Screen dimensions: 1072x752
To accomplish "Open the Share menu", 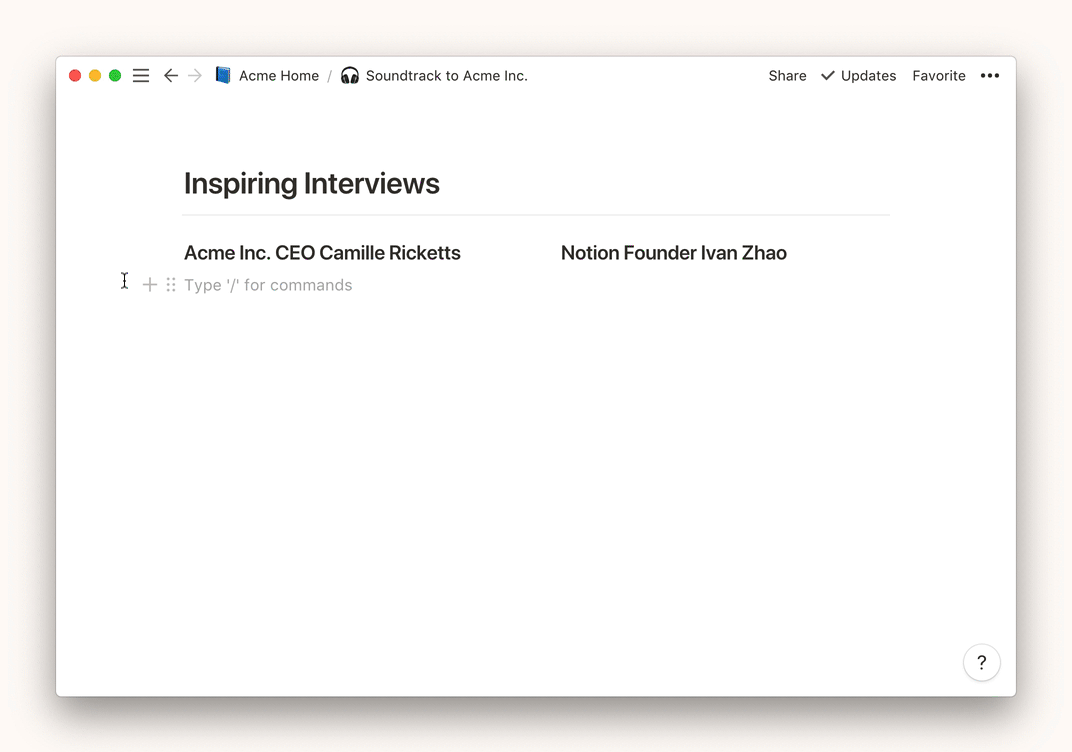I will click(787, 76).
